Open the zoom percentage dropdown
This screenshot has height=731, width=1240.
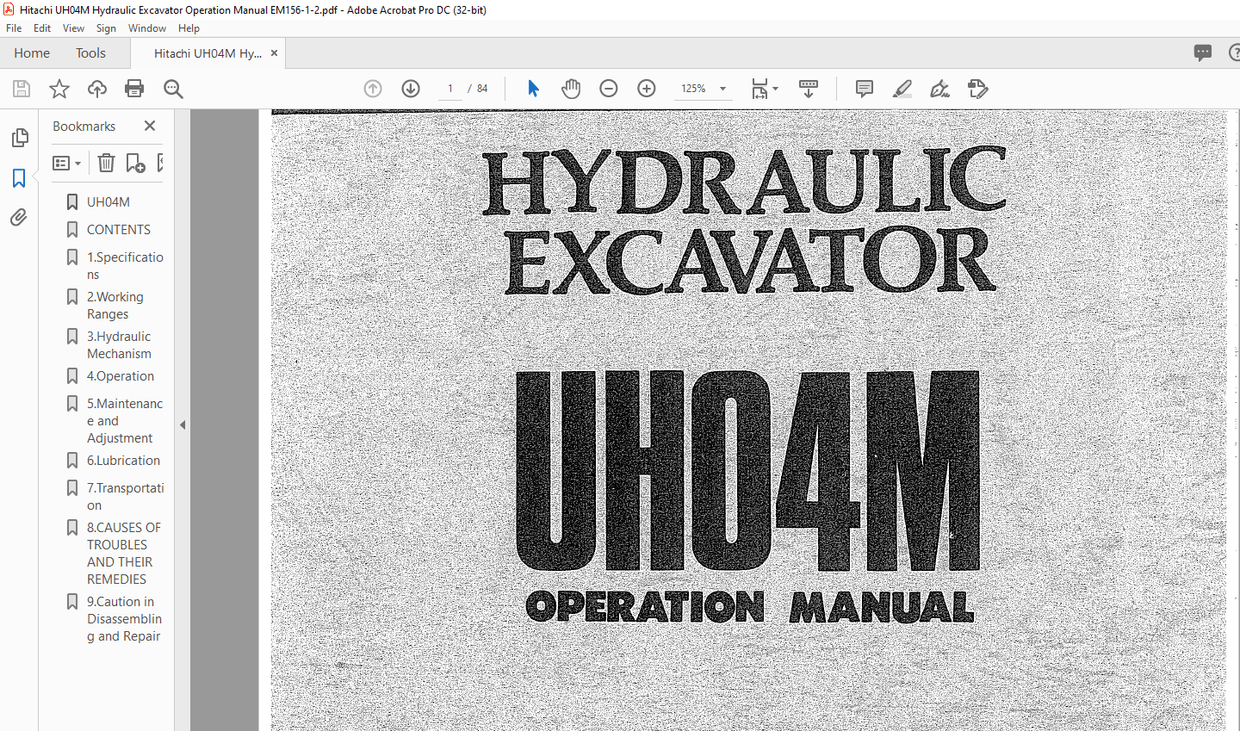pyautogui.click(x=722, y=88)
